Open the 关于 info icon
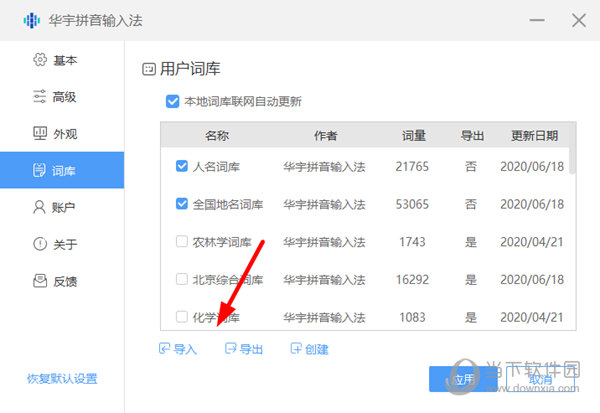 pyautogui.click(x=40, y=244)
